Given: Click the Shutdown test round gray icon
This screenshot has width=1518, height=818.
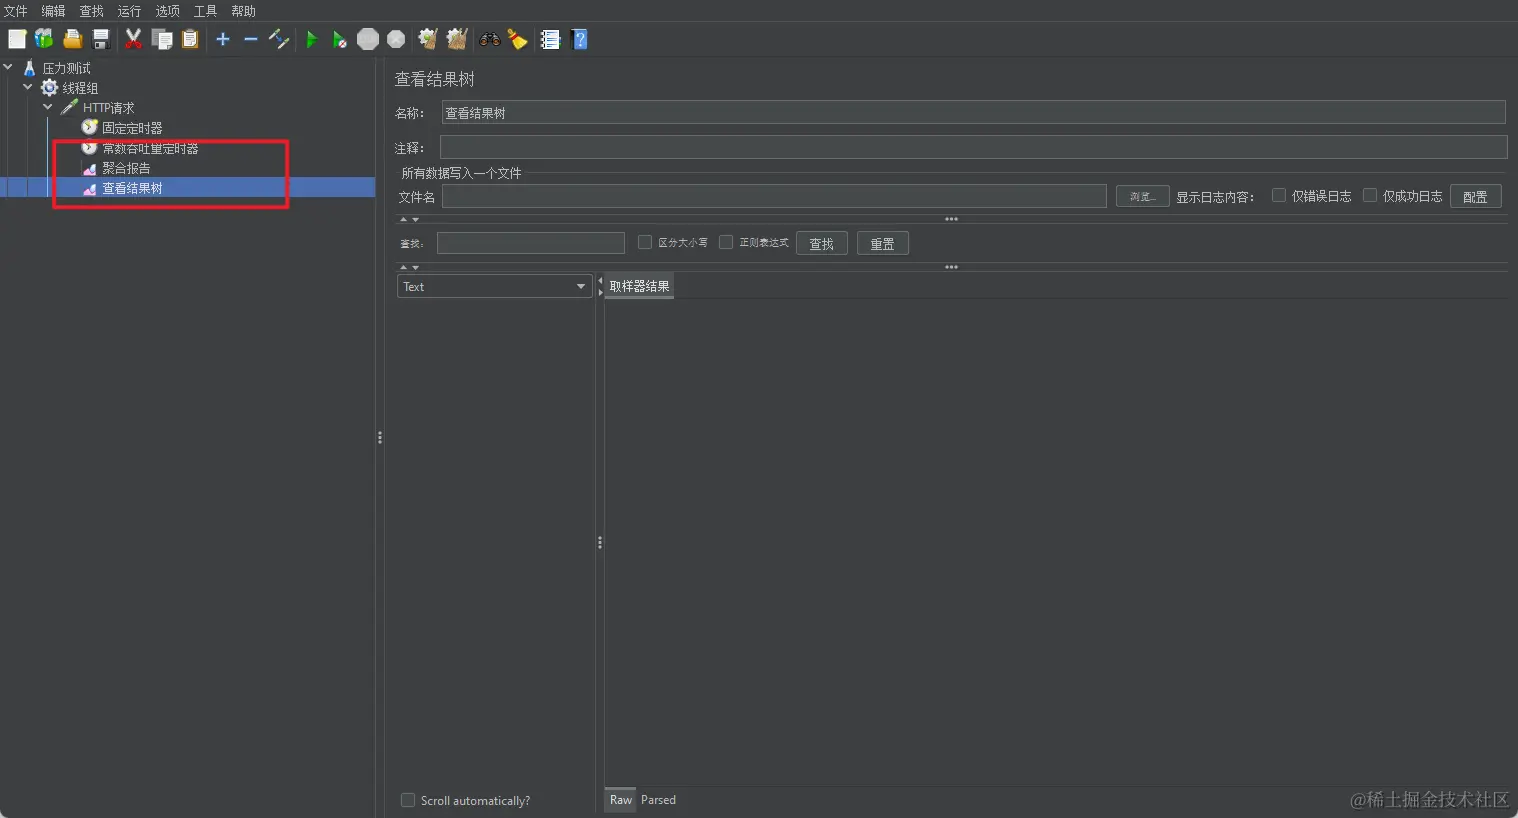Looking at the screenshot, I should [x=396, y=39].
